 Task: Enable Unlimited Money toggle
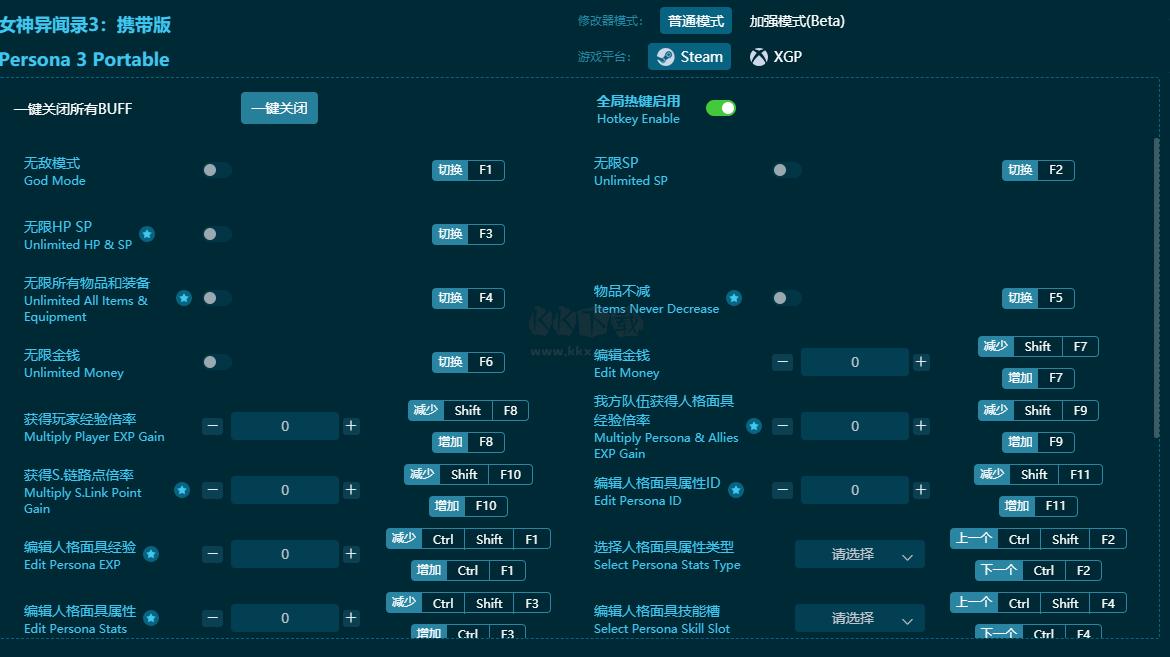point(216,362)
